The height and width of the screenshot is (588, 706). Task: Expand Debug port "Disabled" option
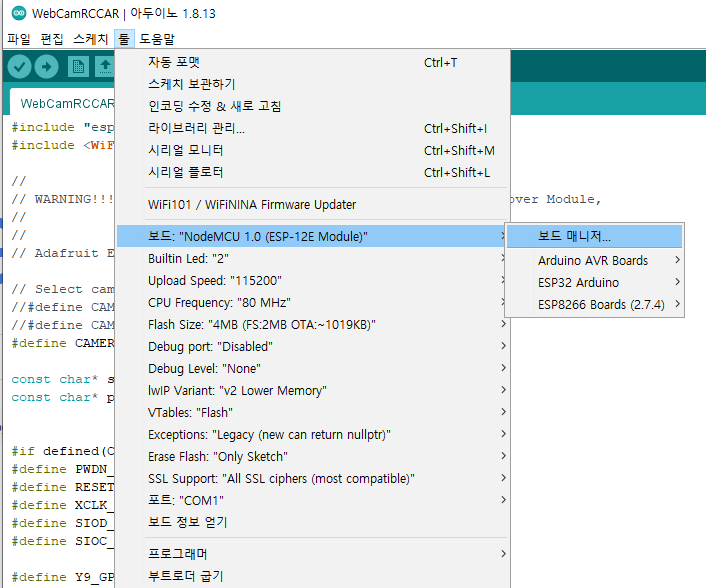click(x=313, y=347)
